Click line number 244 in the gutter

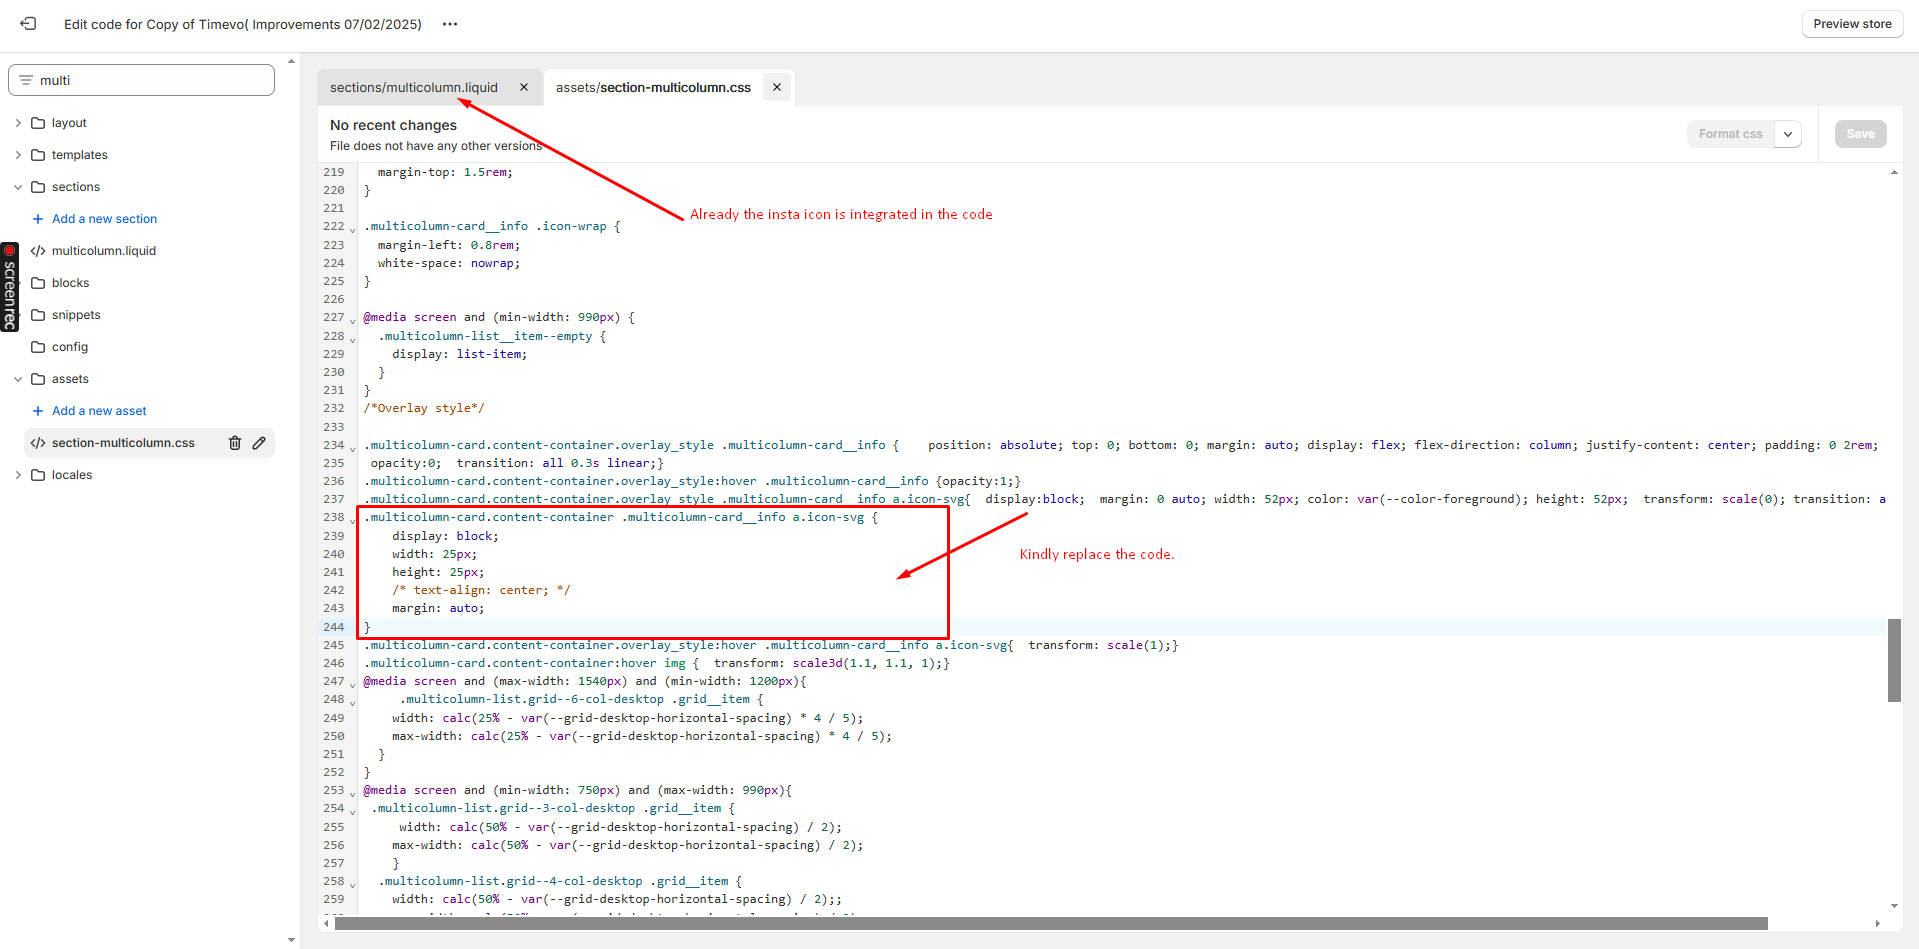click(x=333, y=627)
